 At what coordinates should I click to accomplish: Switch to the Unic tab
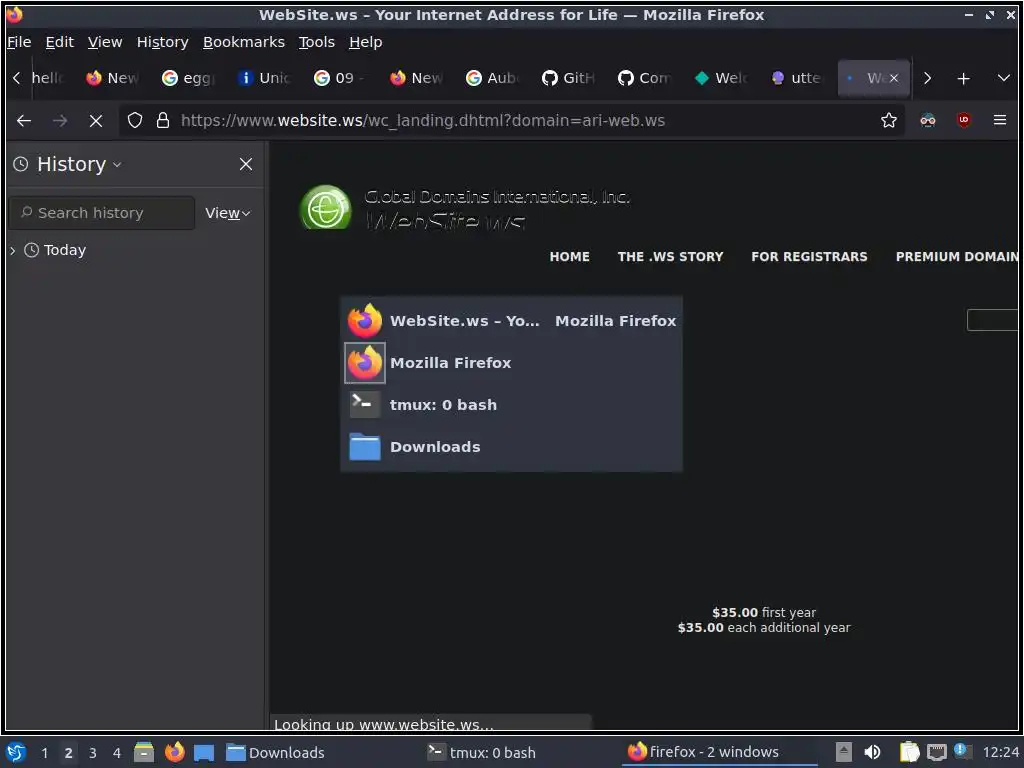[x=264, y=78]
